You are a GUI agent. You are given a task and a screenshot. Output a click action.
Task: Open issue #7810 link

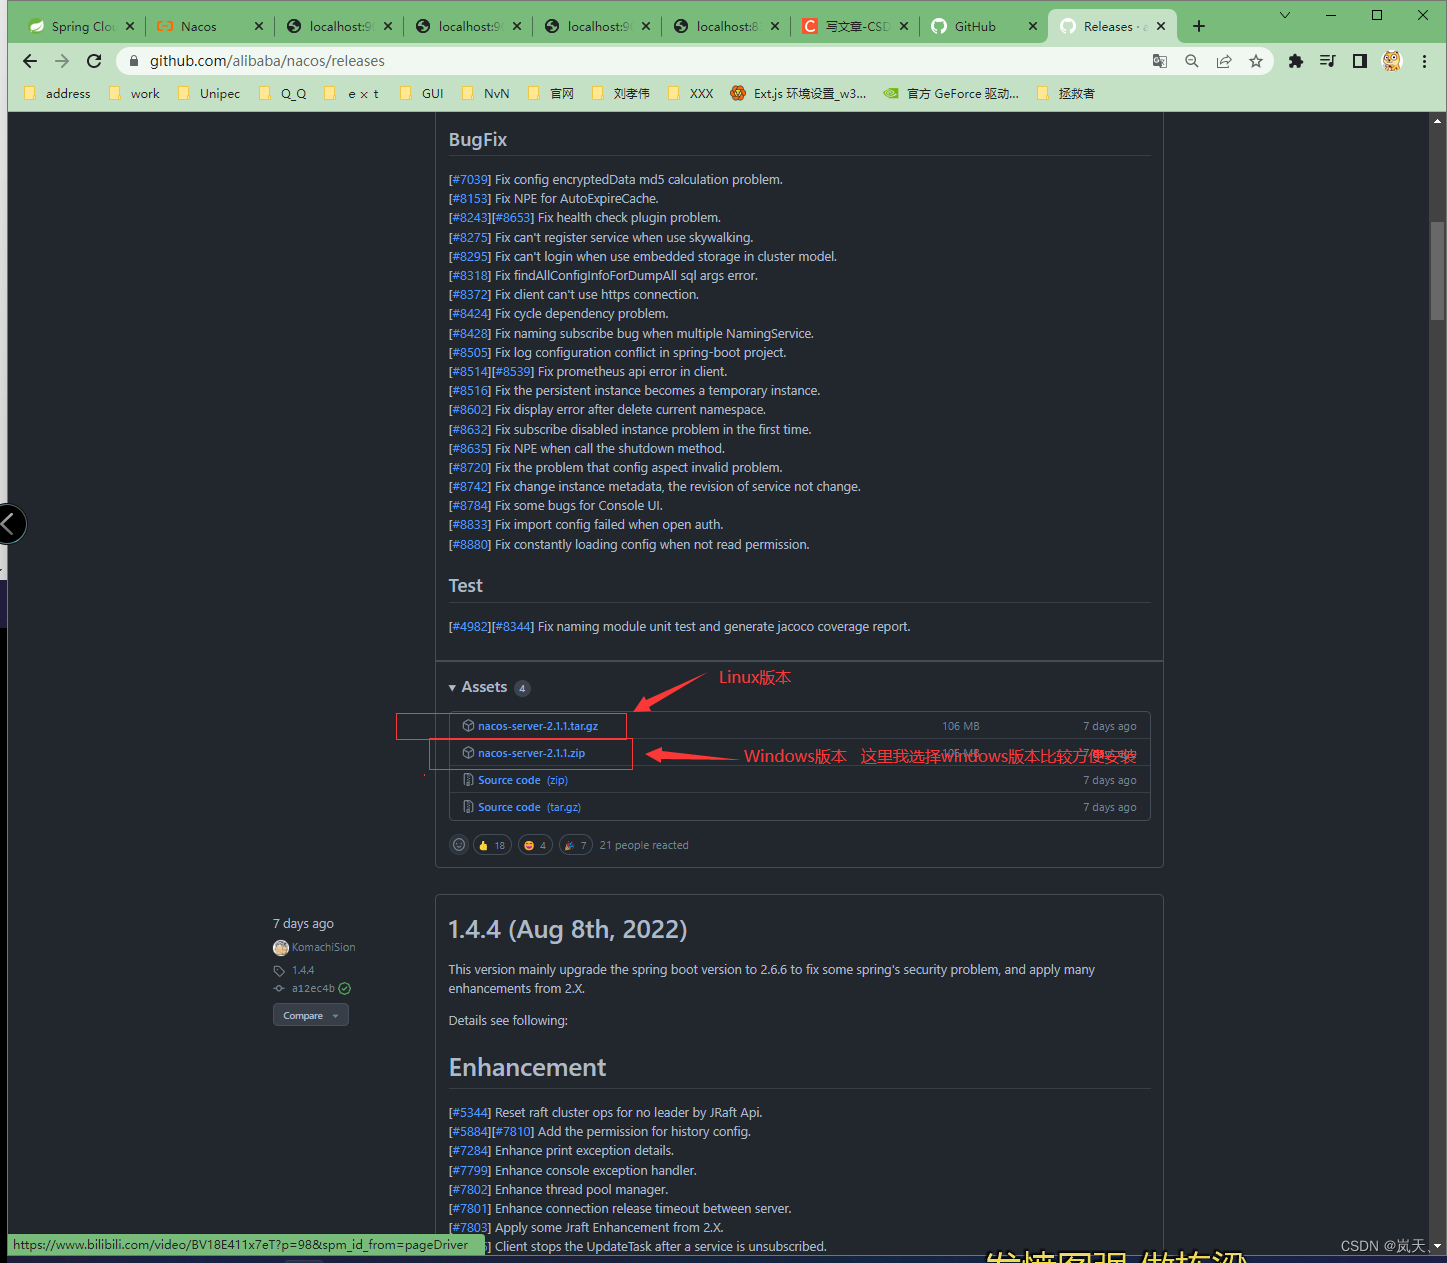pos(513,1132)
